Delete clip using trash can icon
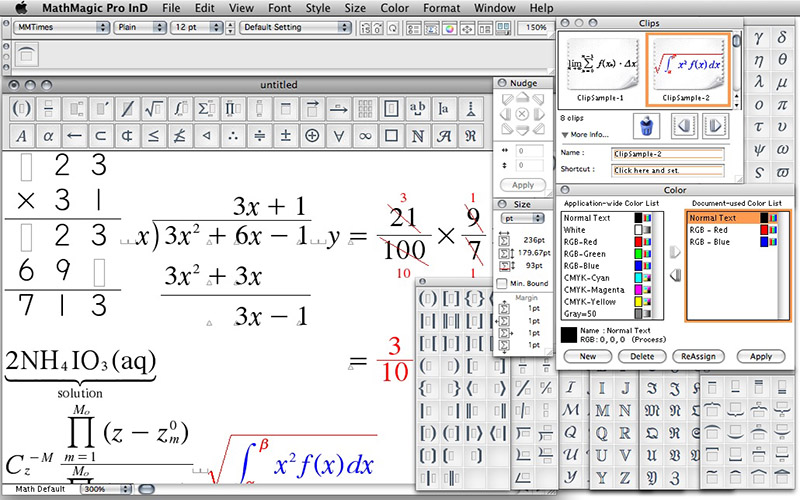 coord(646,126)
